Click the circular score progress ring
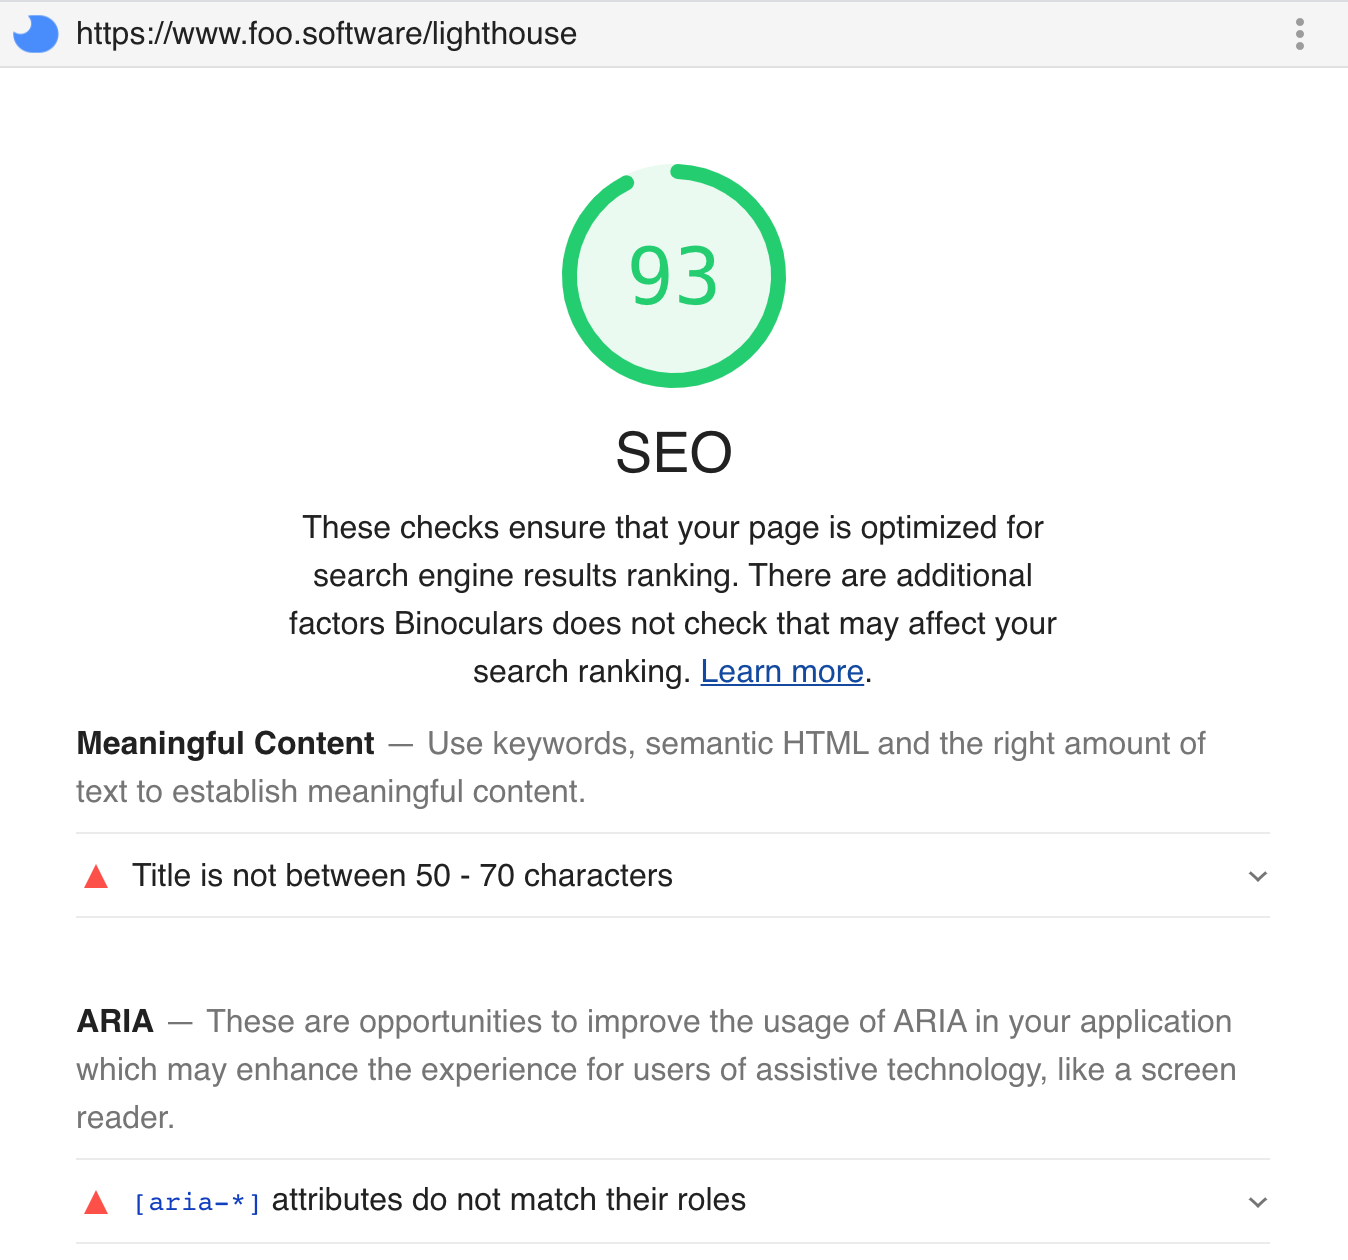Screen dimensions: 1348x1260 pyautogui.click(x=673, y=170)
